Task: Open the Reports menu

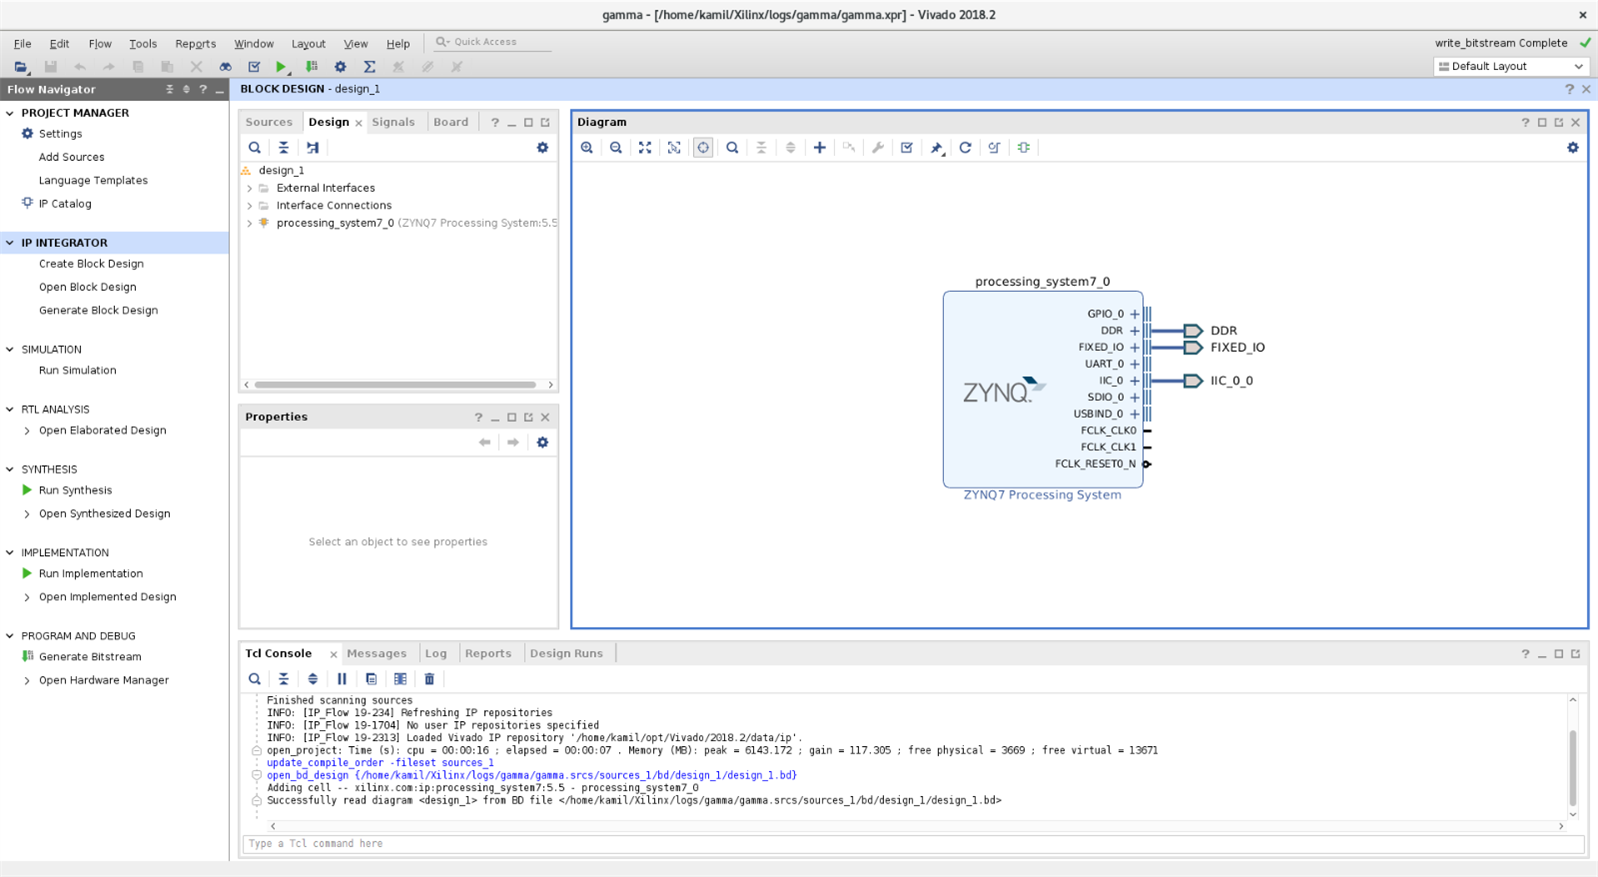Action: [195, 44]
